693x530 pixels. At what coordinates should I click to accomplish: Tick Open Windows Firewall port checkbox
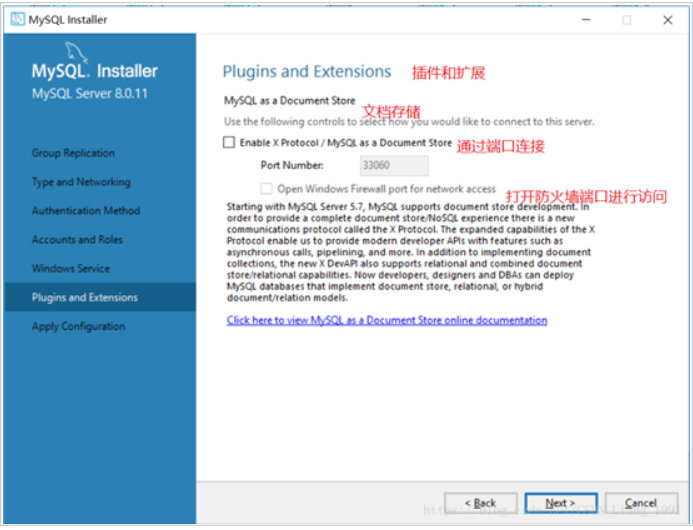click(266, 189)
